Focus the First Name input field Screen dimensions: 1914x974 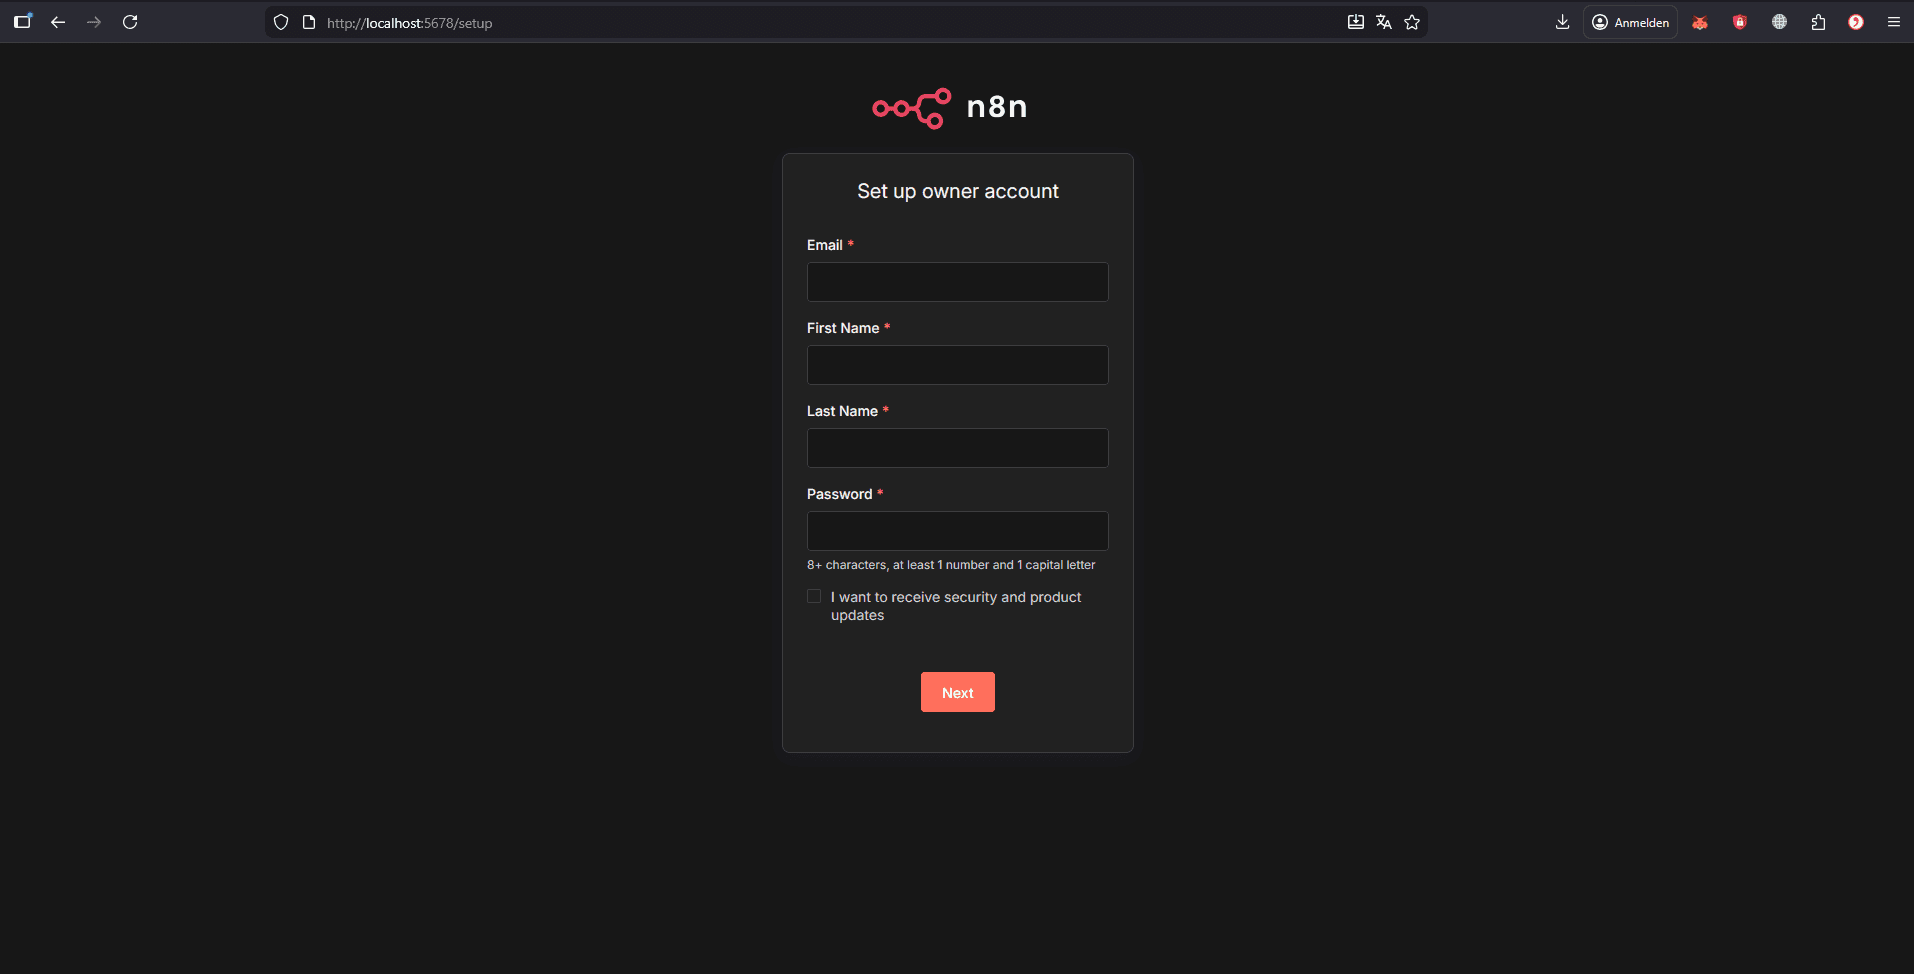click(x=958, y=365)
